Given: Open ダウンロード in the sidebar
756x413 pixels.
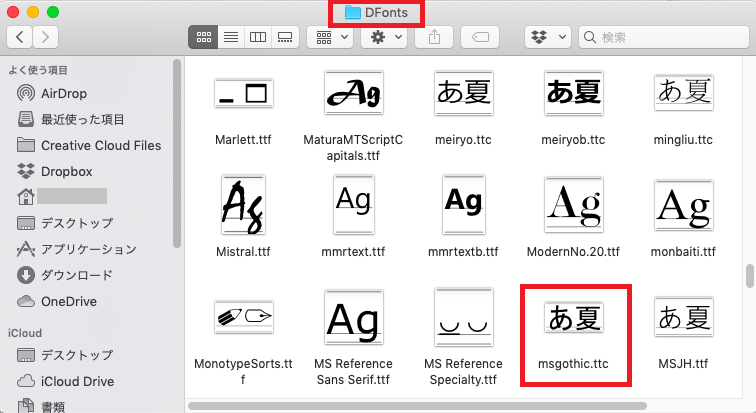Looking at the screenshot, I should (x=65, y=275).
